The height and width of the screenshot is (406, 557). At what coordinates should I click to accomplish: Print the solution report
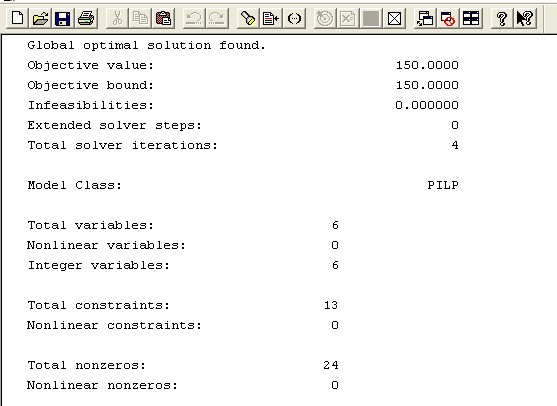[86, 18]
